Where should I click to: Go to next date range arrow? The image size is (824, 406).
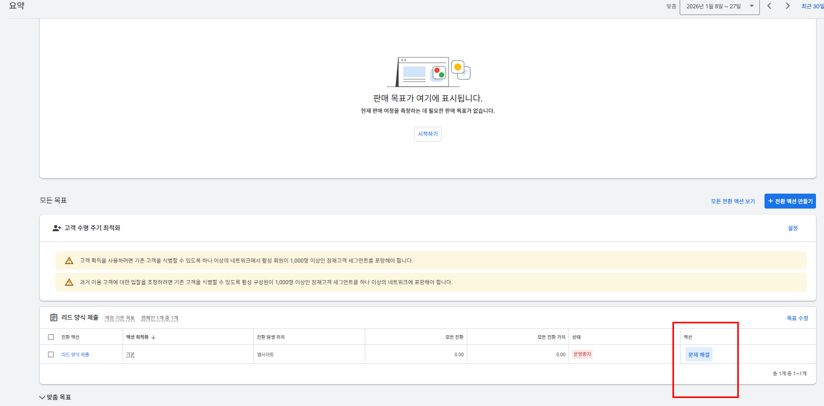coord(787,7)
